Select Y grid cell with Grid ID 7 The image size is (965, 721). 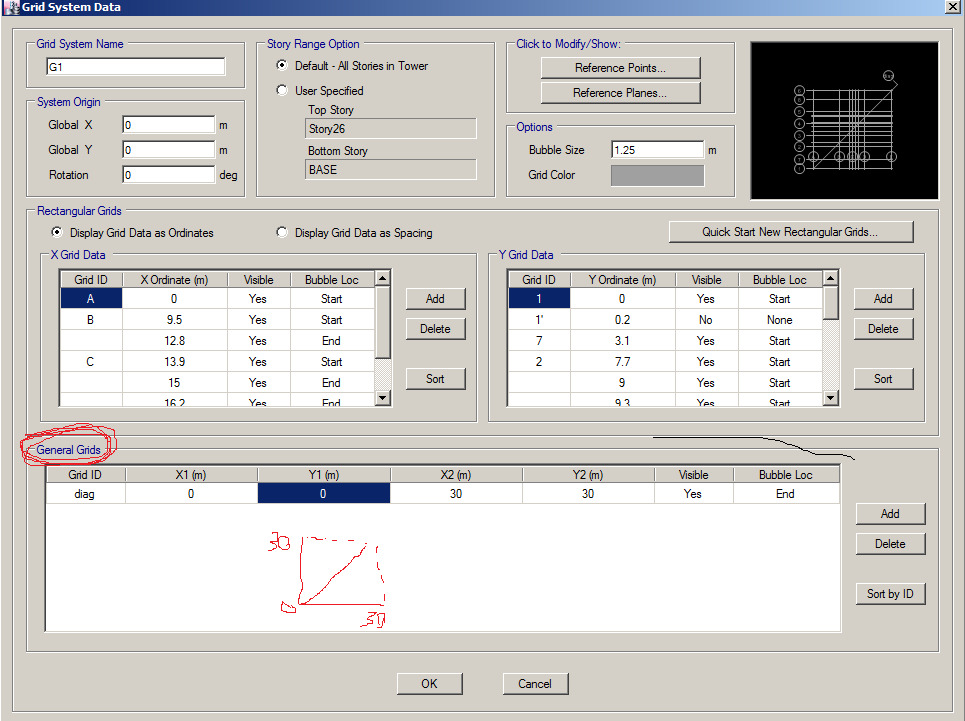pos(539,341)
